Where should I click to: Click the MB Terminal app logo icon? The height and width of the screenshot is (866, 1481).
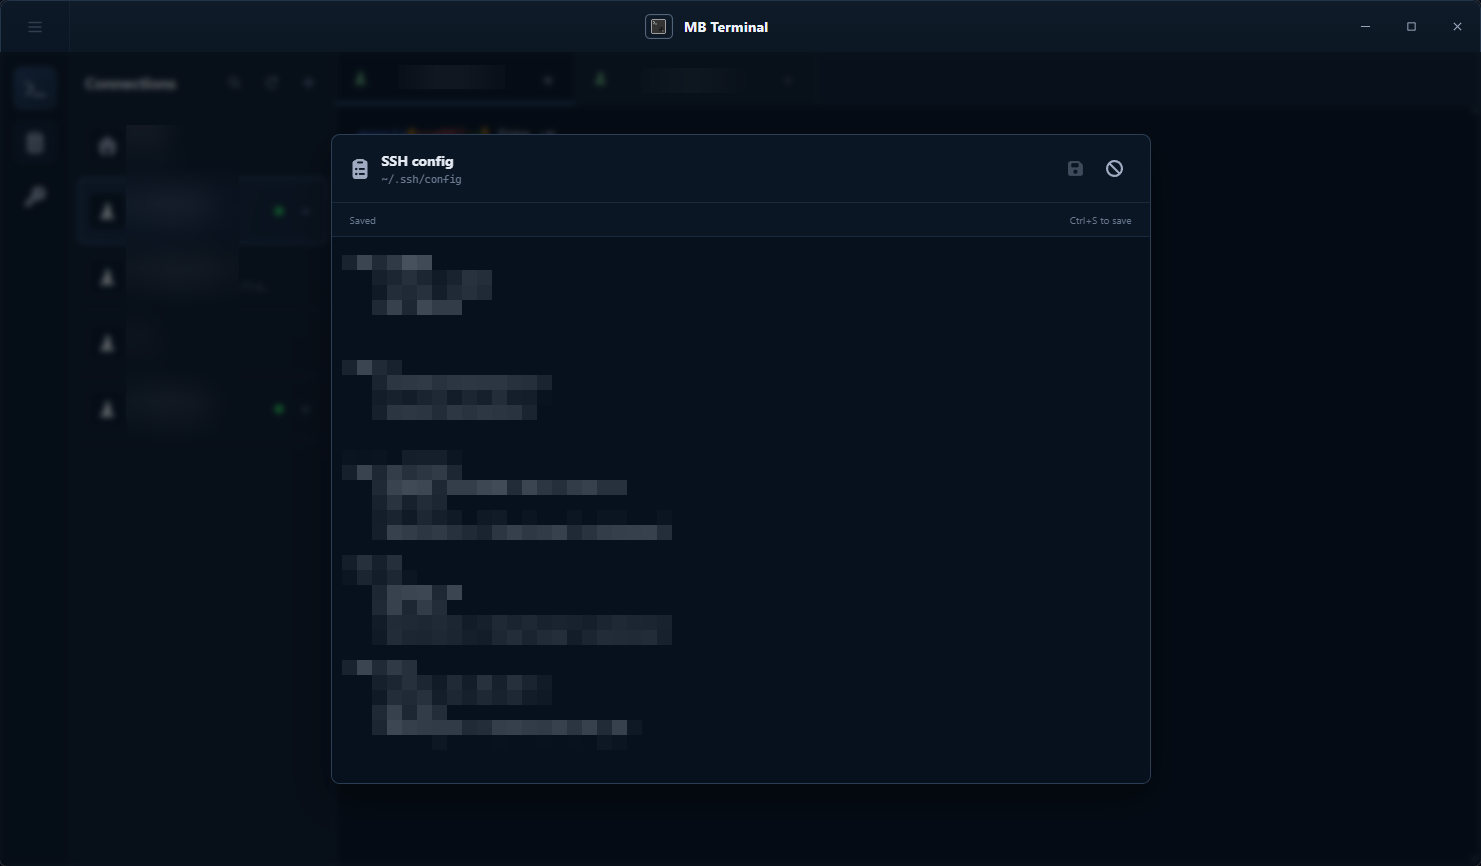(x=658, y=27)
